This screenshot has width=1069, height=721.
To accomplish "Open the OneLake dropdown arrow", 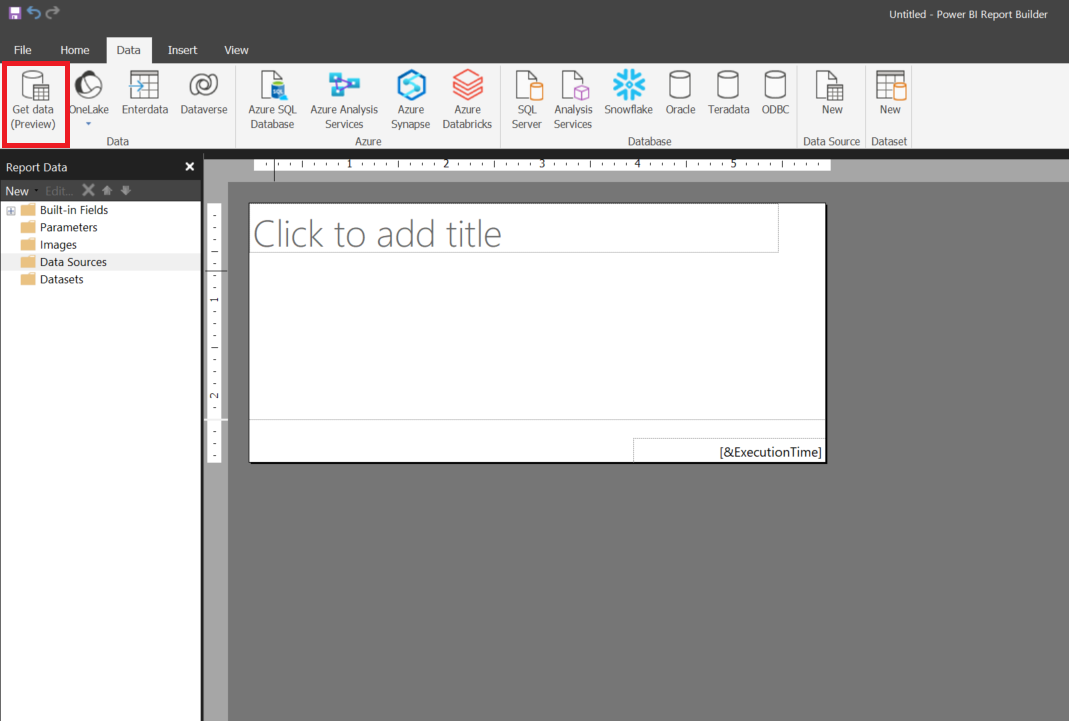I will (88, 125).
